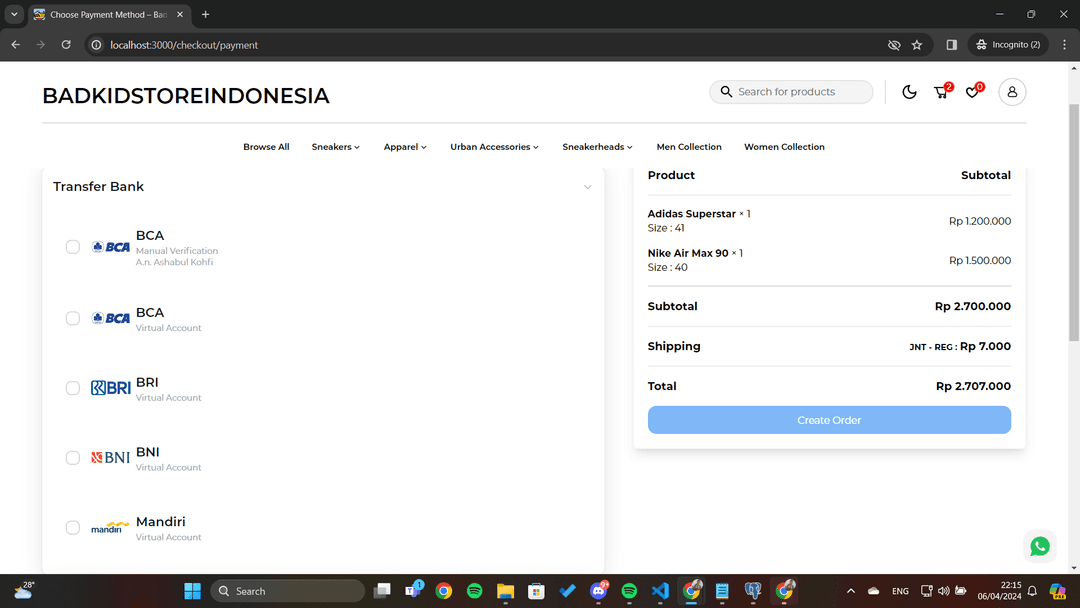Show hidden icons in the system tray

tap(851, 591)
